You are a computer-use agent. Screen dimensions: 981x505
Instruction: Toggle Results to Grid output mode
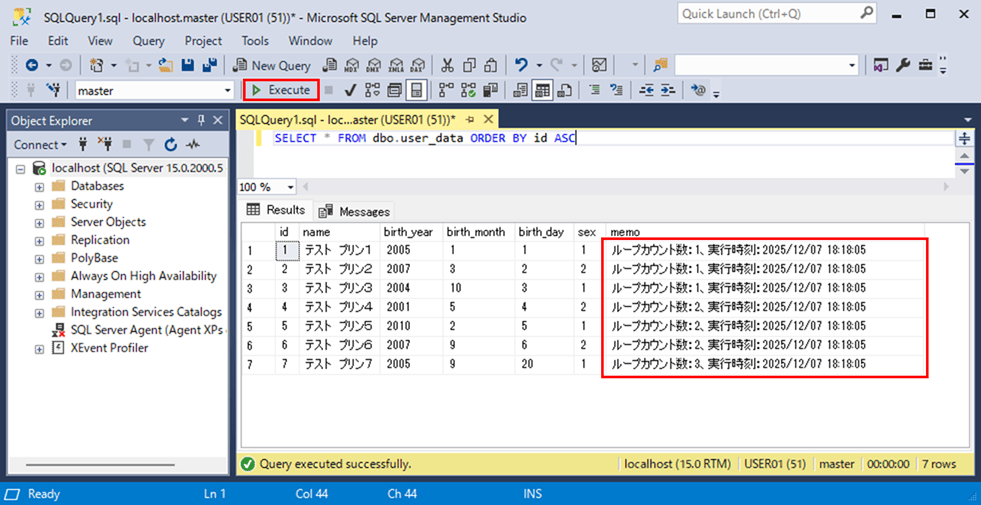point(542,90)
